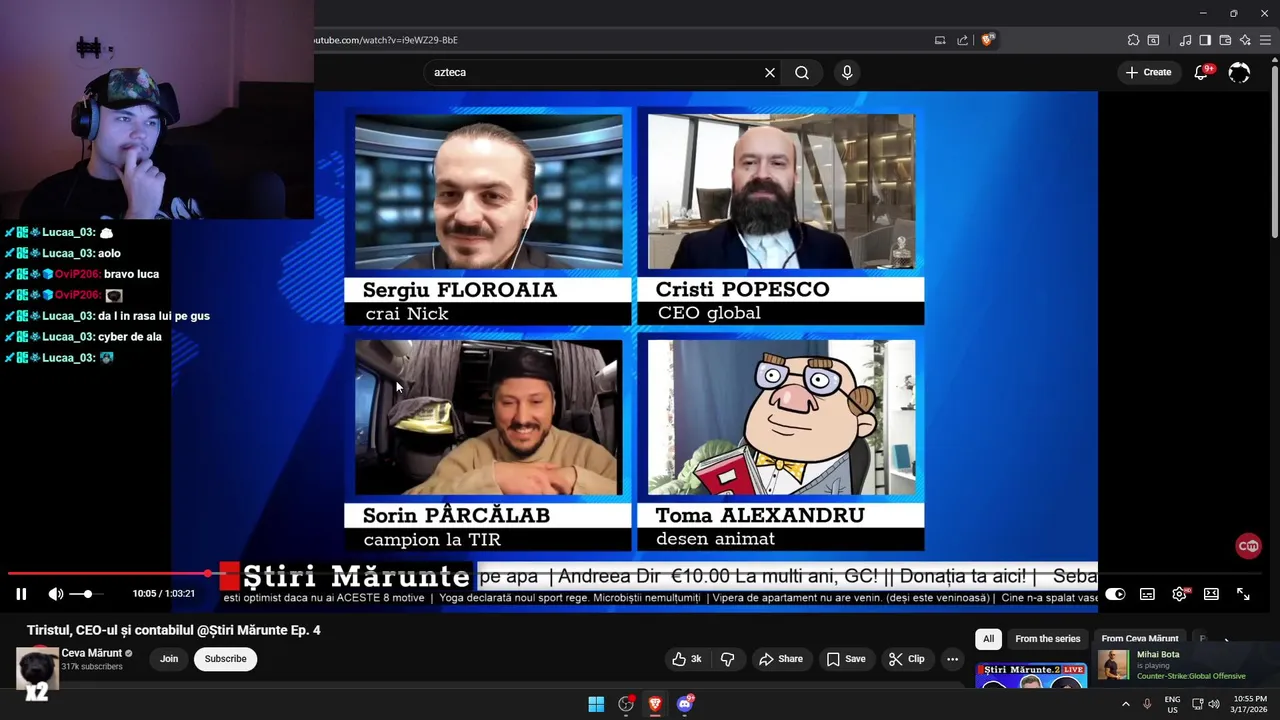Toggle the autoplay switch in the player
This screenshot has width=1280, height=720.
tap(1115, 594)
